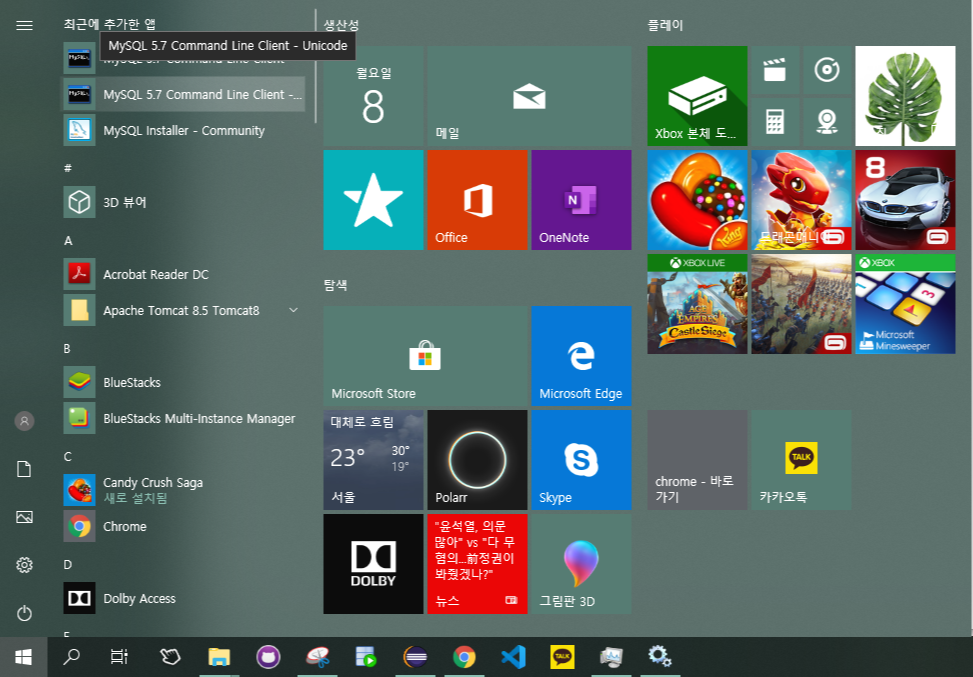Click the user account icon in sidebar
This screenshot has width=973, height=677.
(x=24, y=421)
